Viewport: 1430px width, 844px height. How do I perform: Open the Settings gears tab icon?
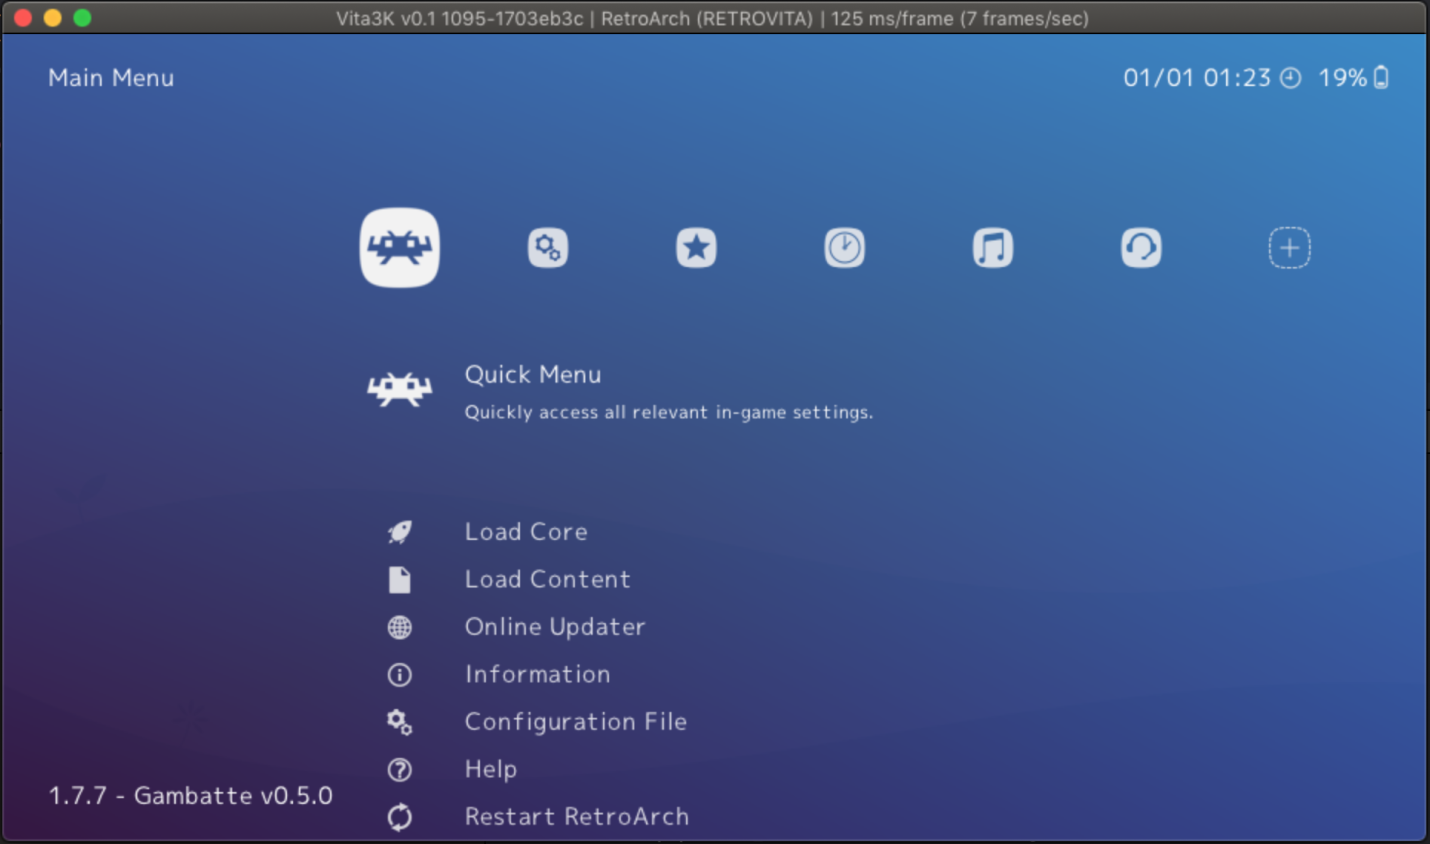[x=548, y=248]
